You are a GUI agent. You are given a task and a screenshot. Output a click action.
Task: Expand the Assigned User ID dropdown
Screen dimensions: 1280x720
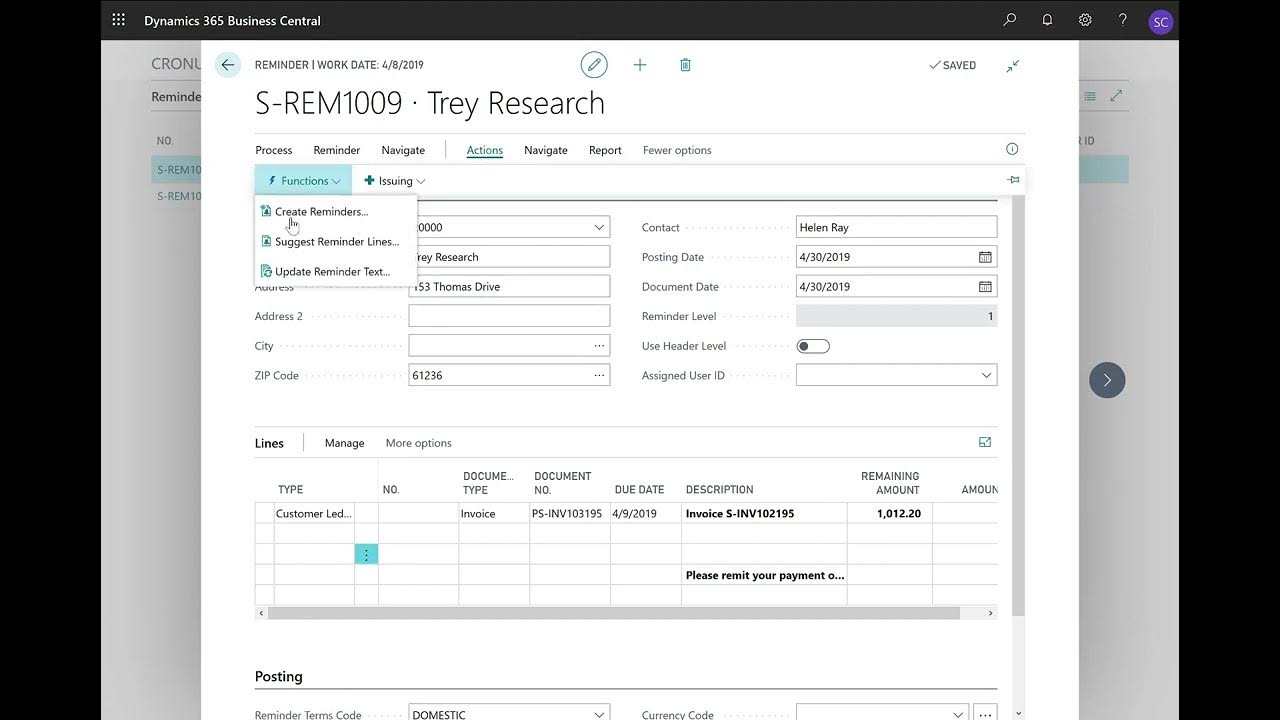[x=986, y=376]
